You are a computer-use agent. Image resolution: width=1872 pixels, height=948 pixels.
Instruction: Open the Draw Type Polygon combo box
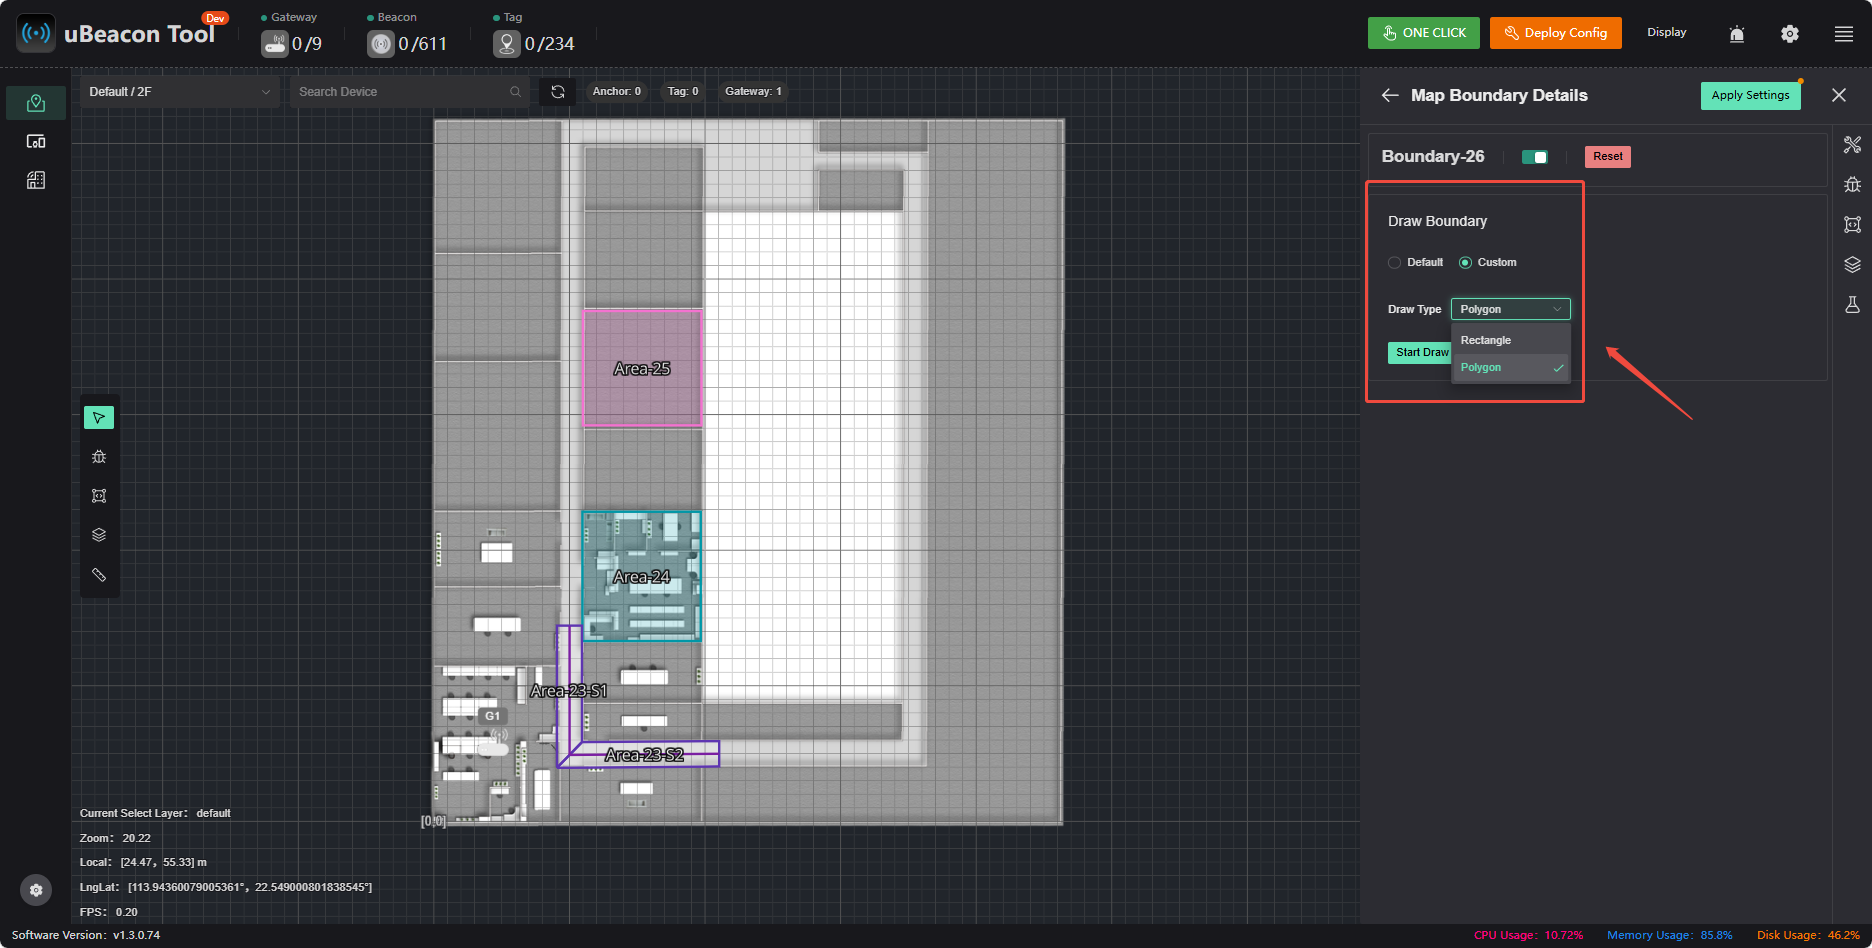pos(1510,309)
